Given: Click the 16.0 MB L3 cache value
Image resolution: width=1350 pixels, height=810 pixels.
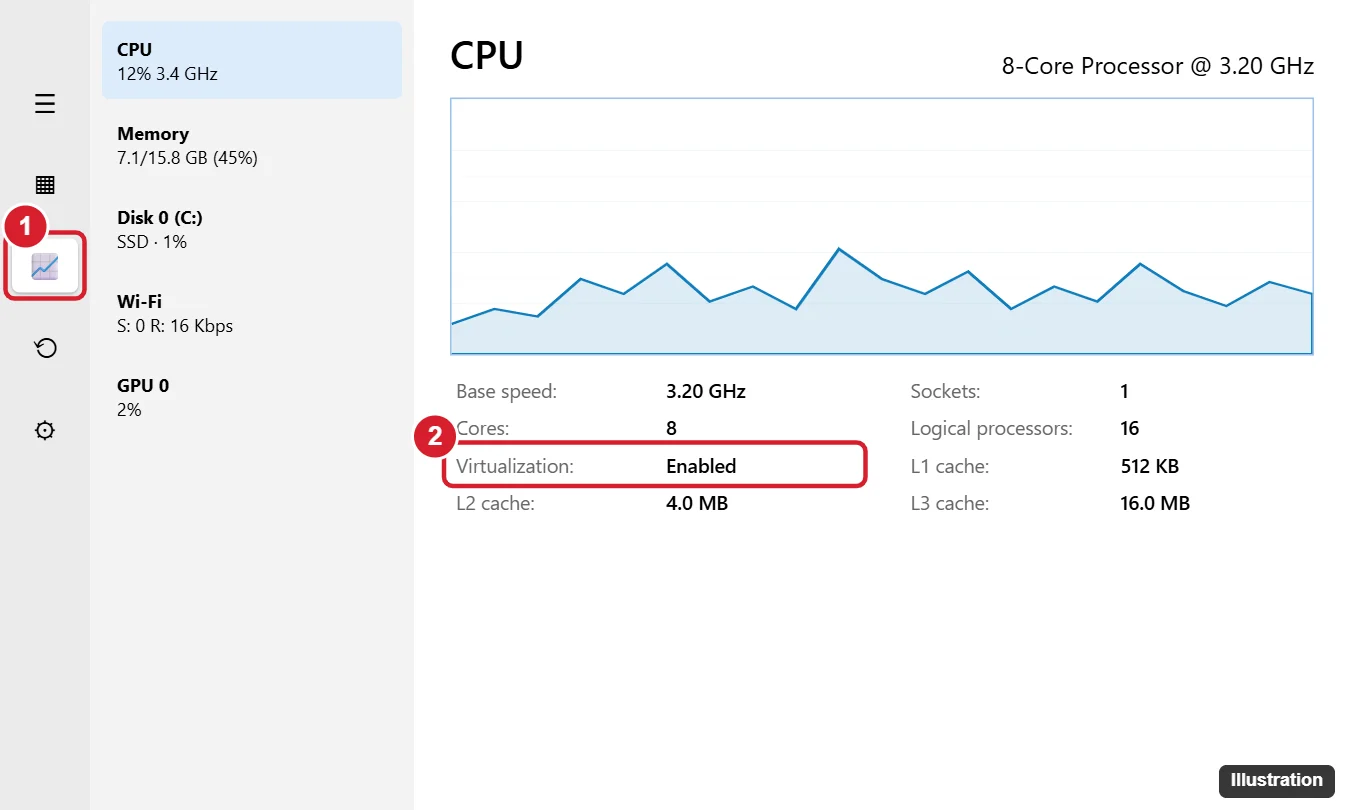Looking at the screenshot, I should tap(1155, 503).
